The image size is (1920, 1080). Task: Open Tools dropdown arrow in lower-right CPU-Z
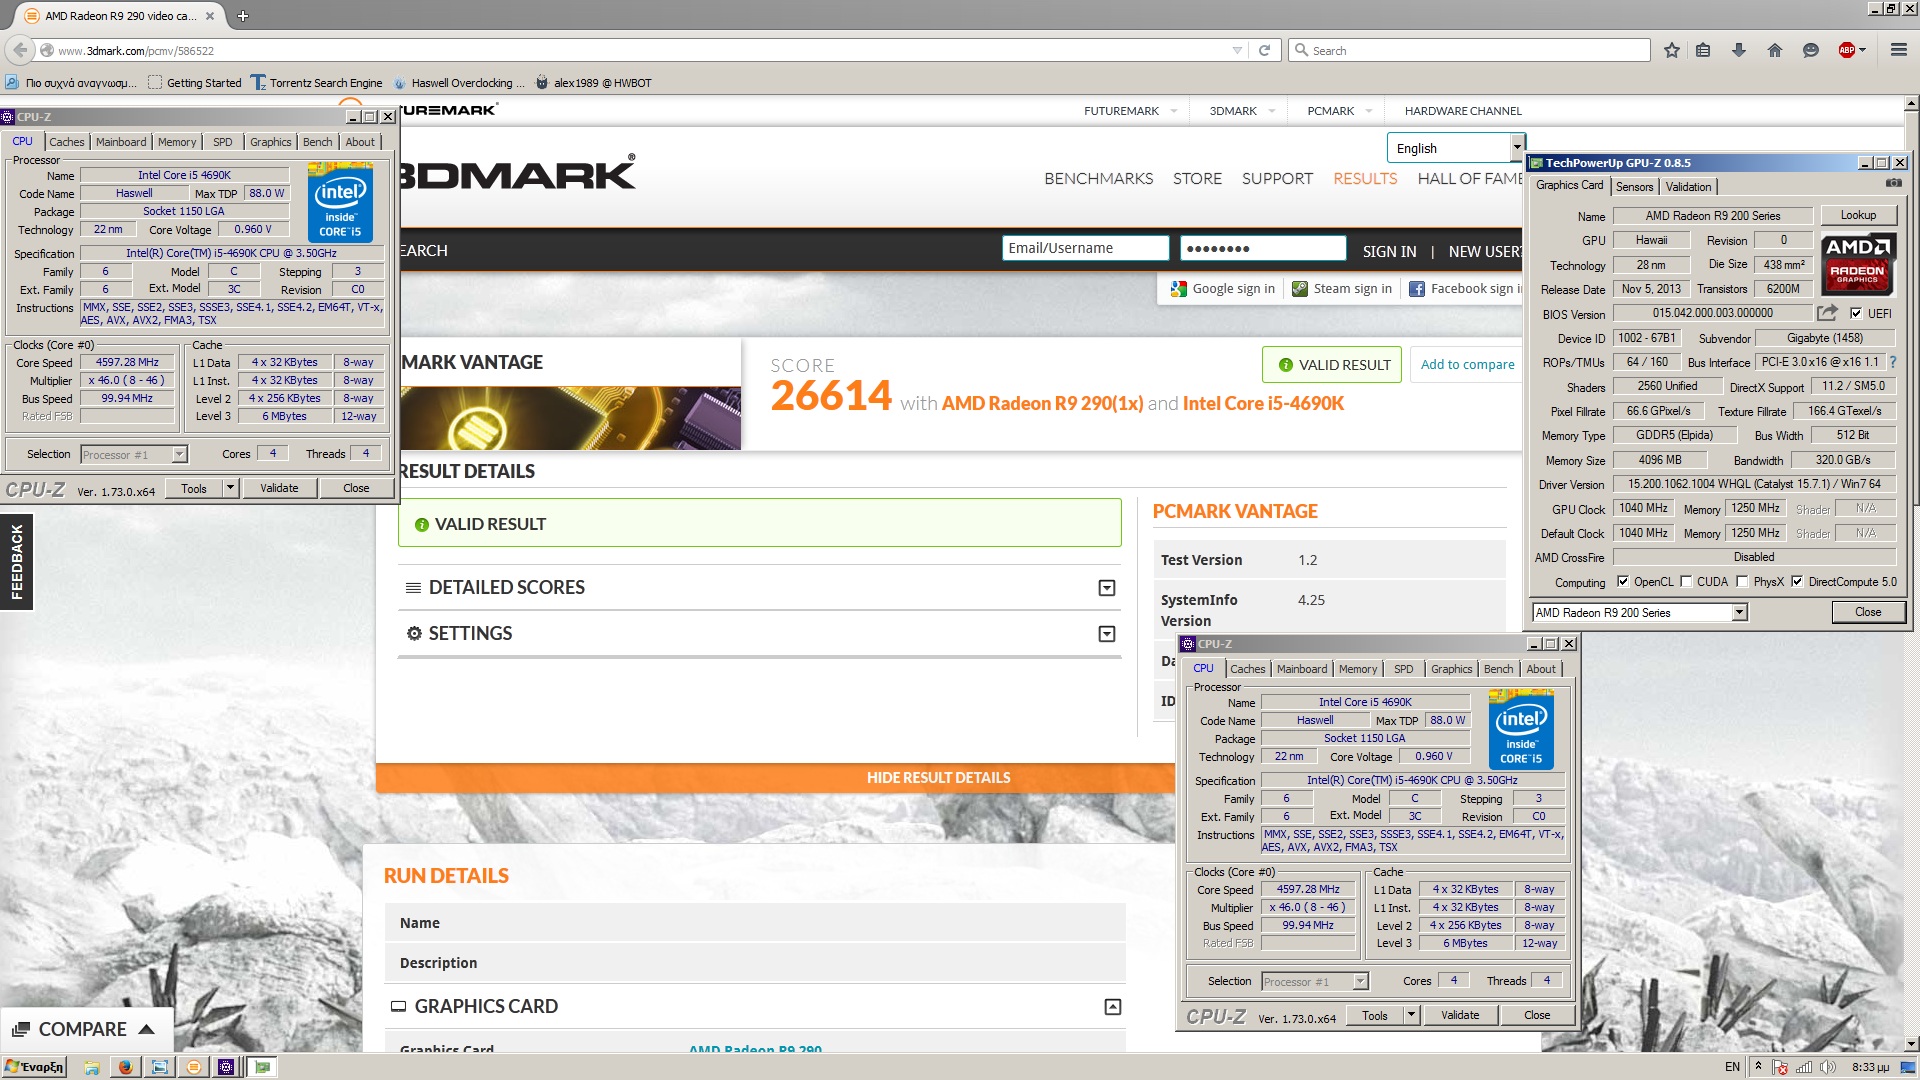(1411, 1015)
